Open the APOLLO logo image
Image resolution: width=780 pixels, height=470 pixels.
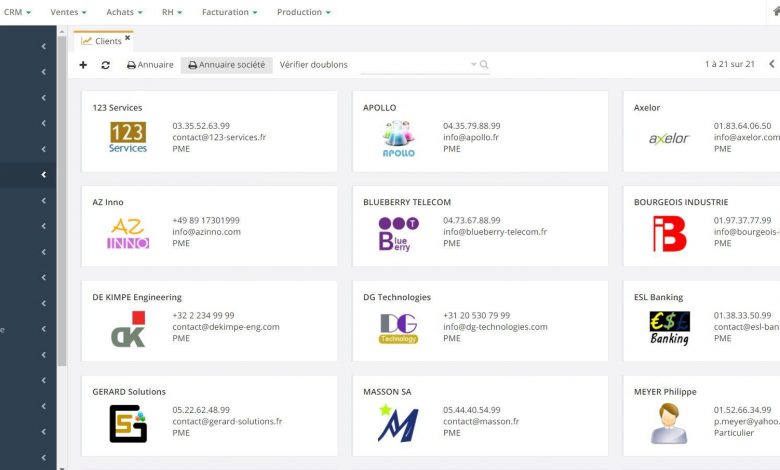398,139
